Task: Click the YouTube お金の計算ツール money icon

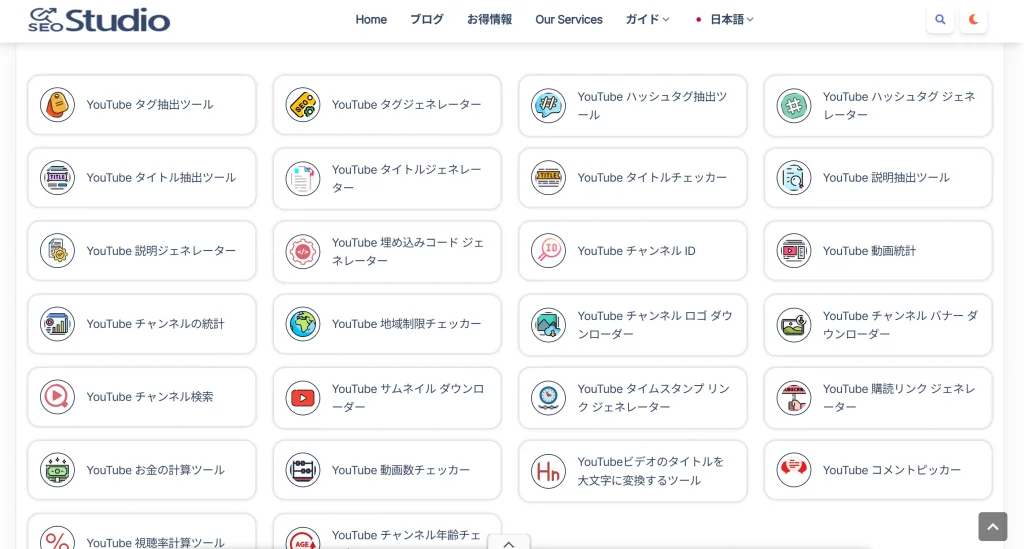Action: click(x=57, y=470)
